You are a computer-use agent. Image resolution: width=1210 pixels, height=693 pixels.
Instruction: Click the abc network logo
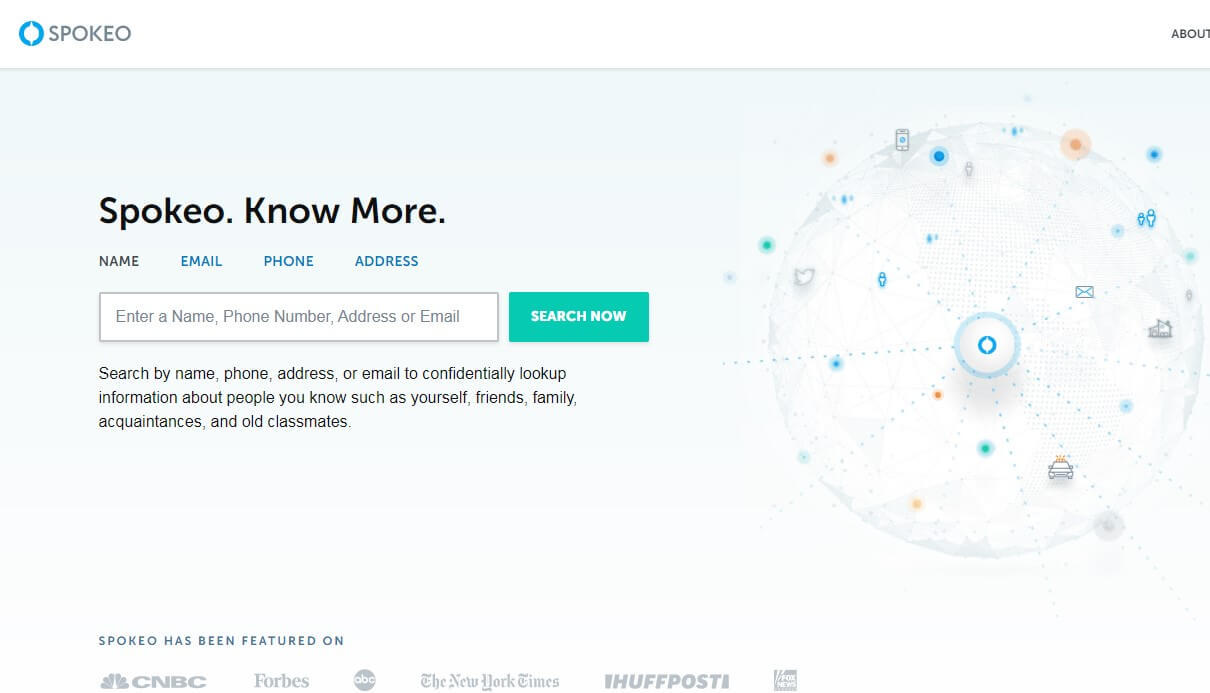coord(365,680)
